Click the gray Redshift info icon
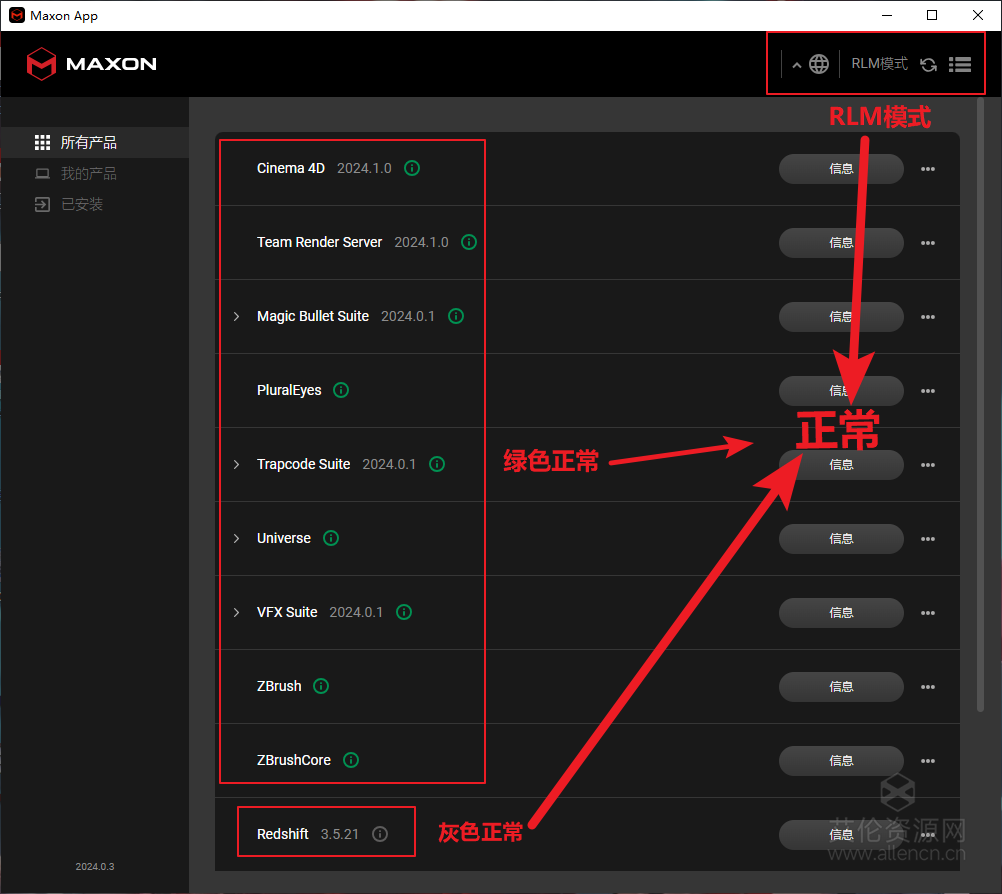The width and height of the screenshot is (1002, 894). coord(380,834)
